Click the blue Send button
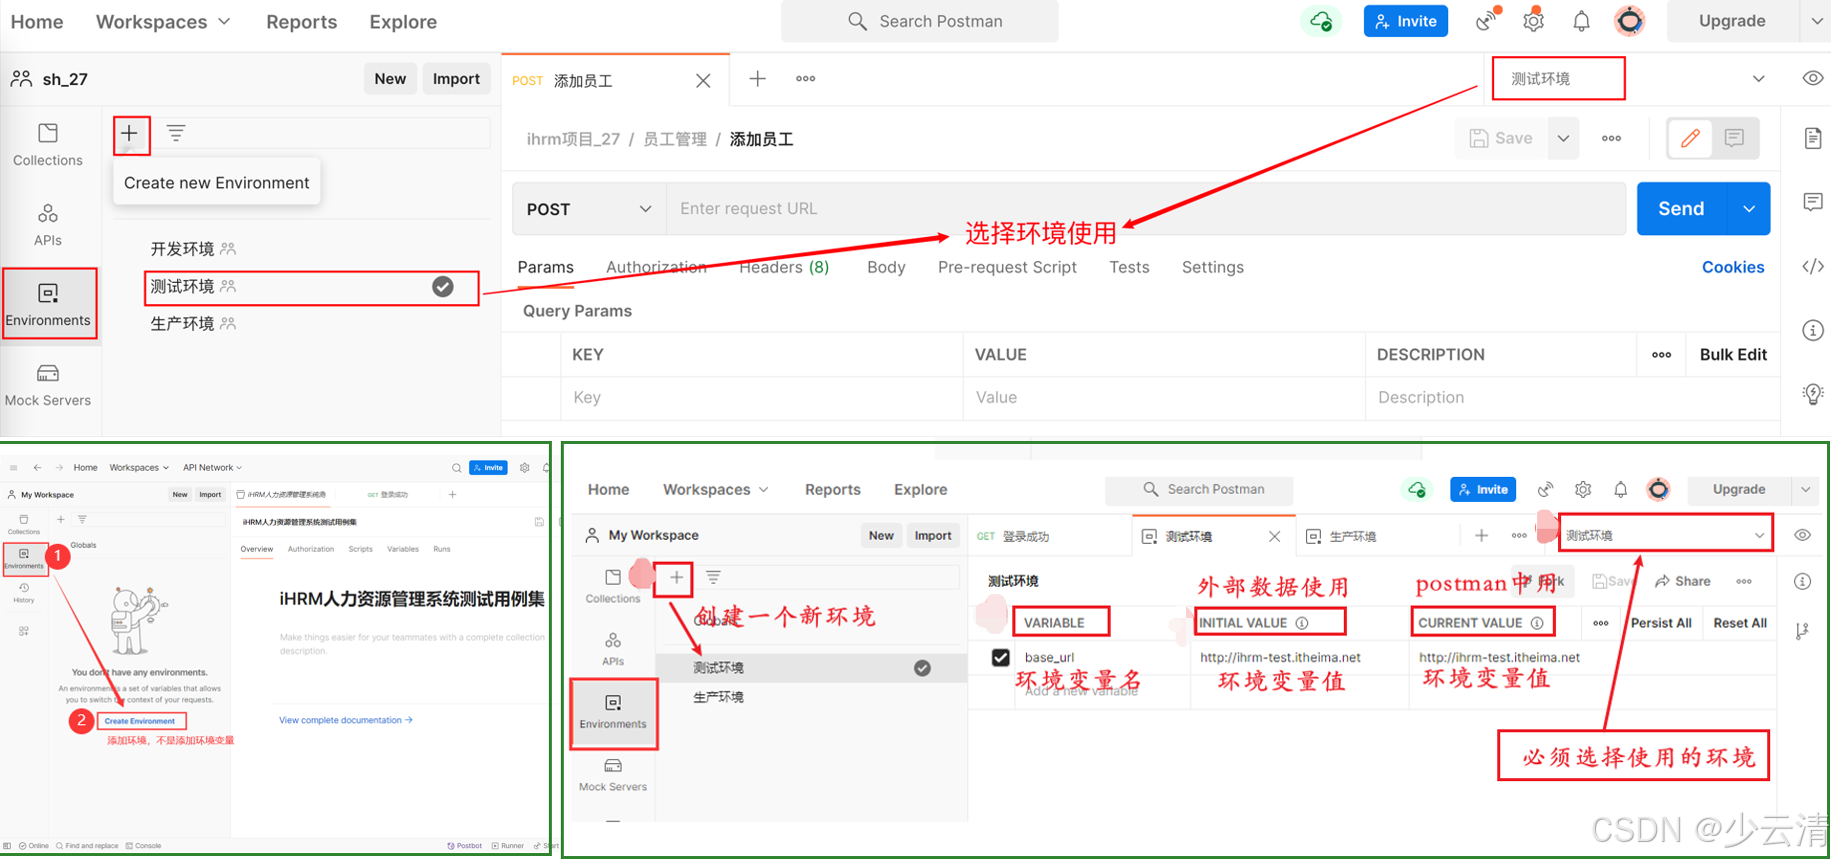This screenshot has height=862, width=1834. [x=1681, y=209]
